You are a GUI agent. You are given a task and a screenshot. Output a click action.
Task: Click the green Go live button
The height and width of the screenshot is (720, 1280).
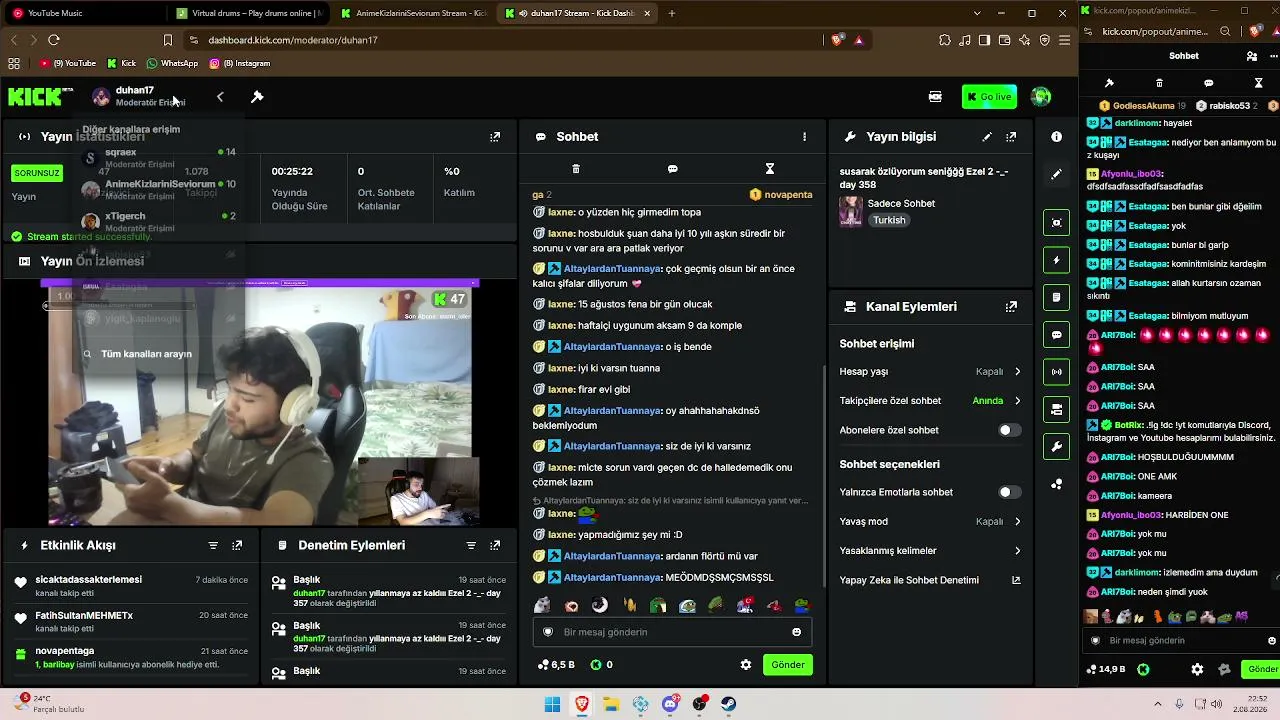click(989, 97)
